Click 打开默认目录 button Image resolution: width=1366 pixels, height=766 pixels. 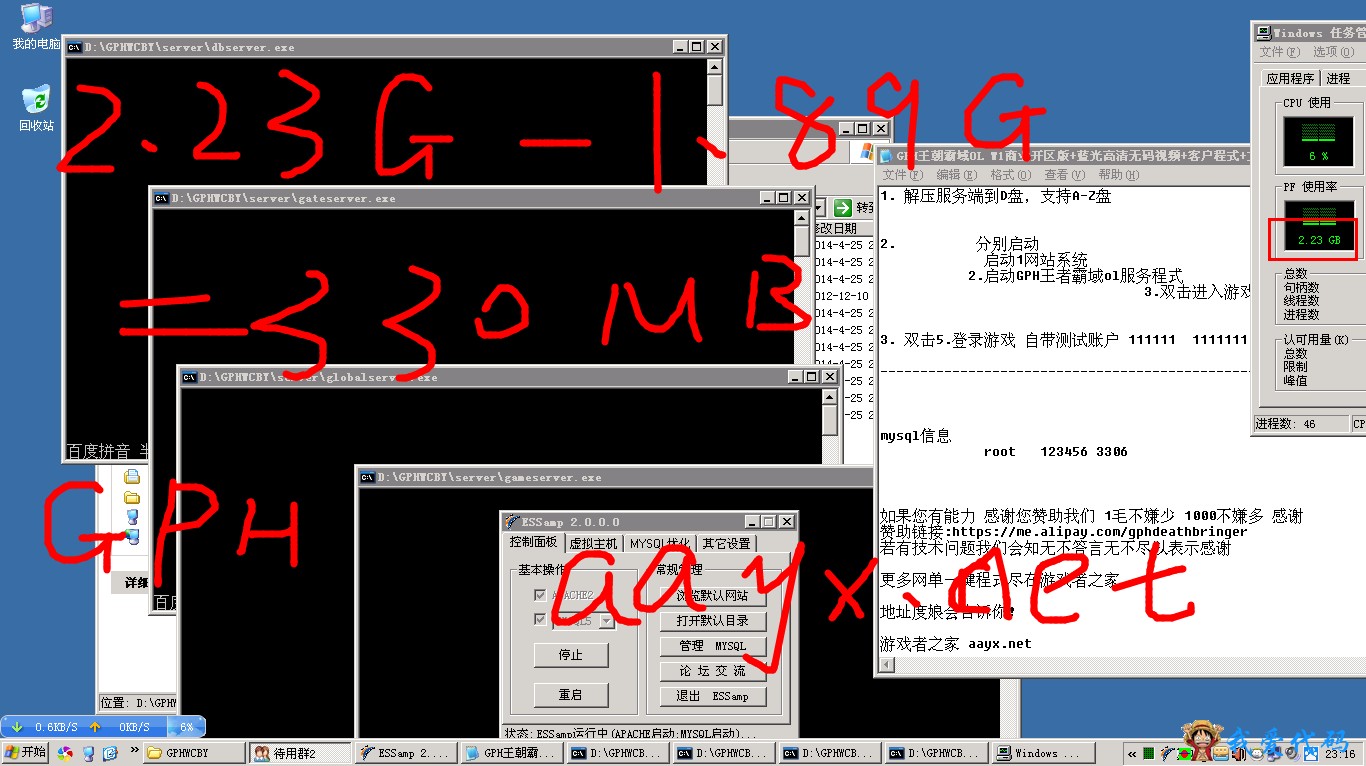[712, 621]
